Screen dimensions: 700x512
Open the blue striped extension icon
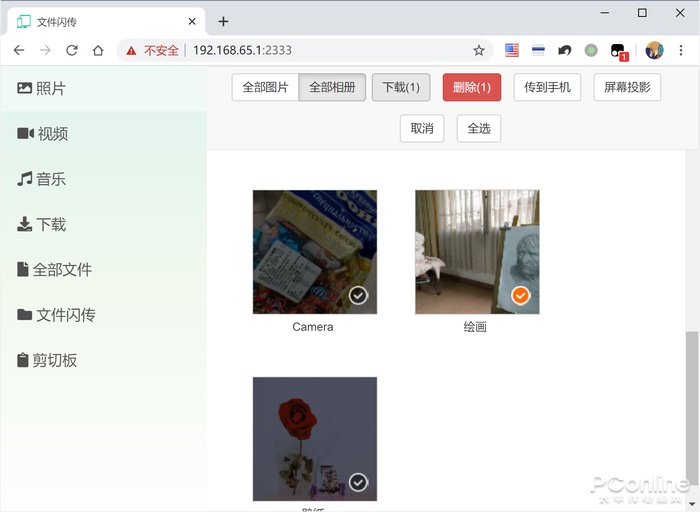coord(538,50)
